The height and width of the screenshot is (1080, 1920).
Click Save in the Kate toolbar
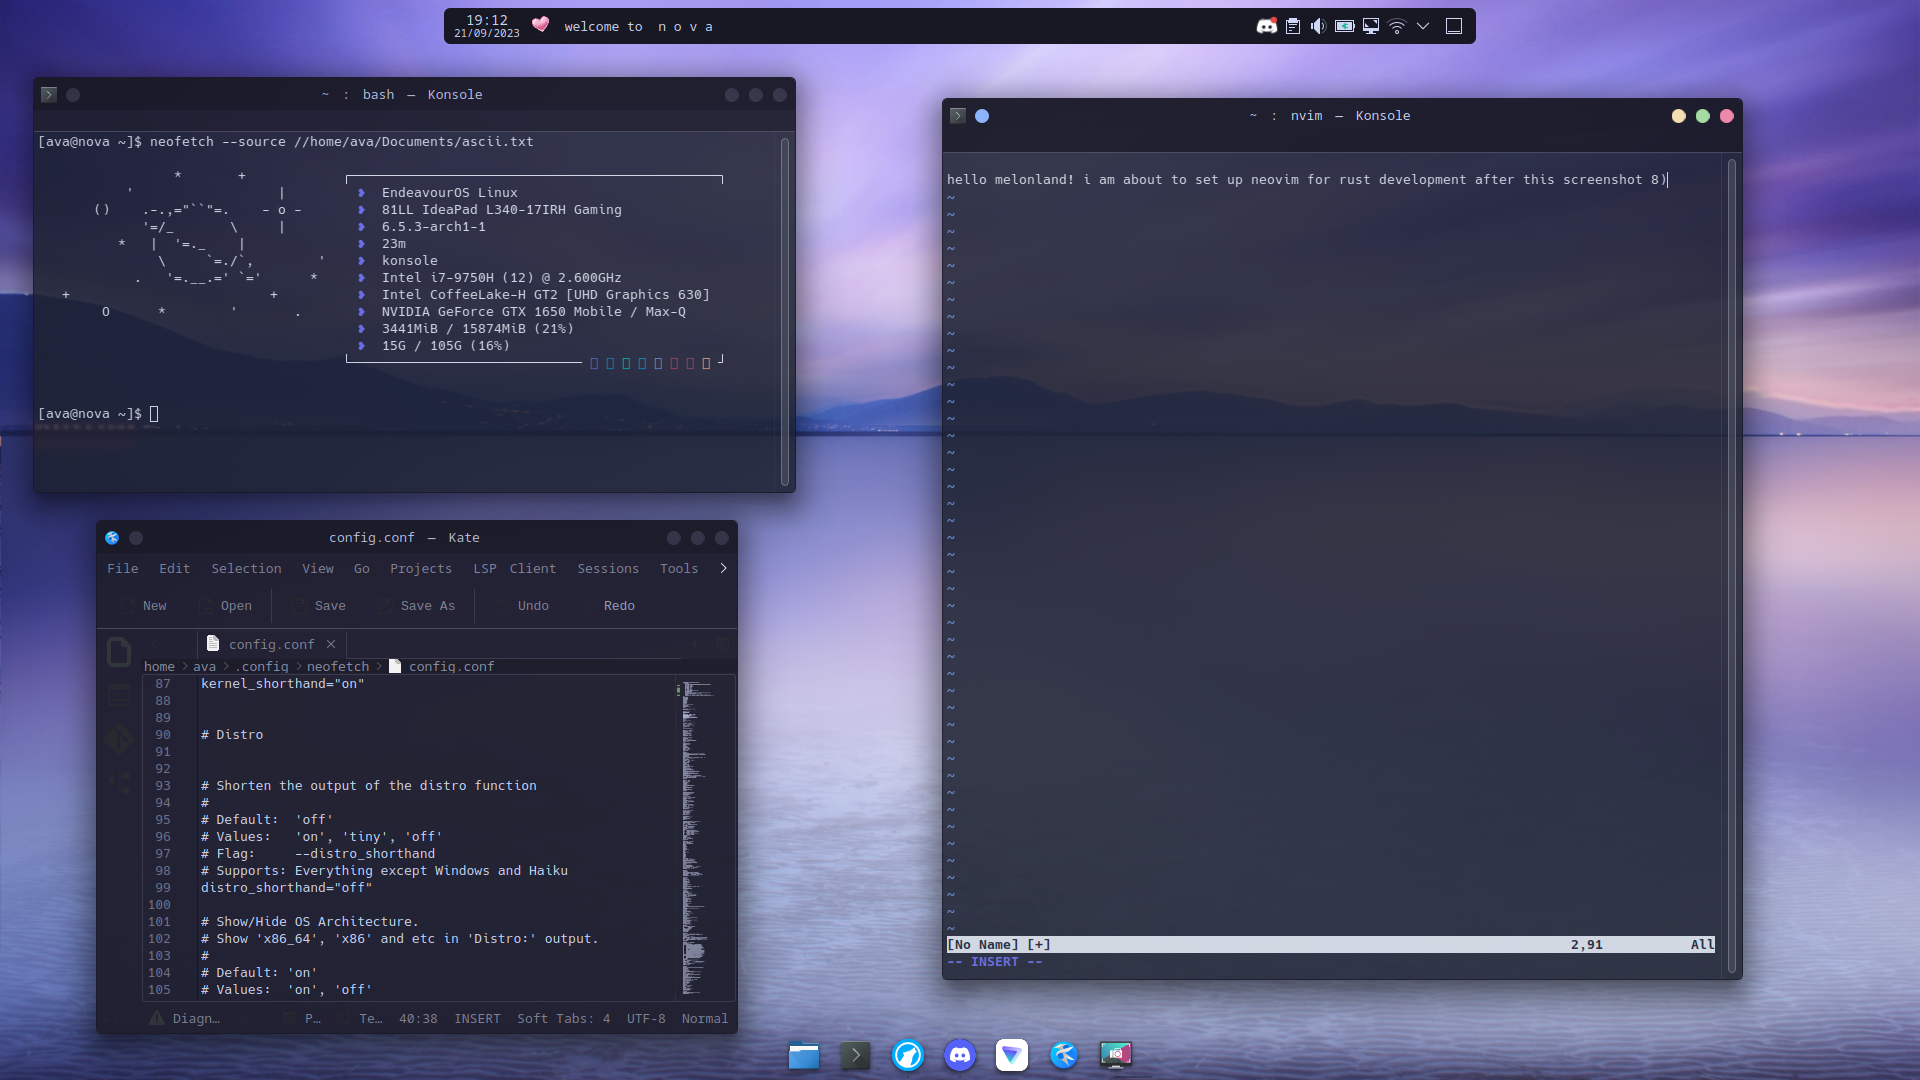pyautogui.click(x=319, y=606)
